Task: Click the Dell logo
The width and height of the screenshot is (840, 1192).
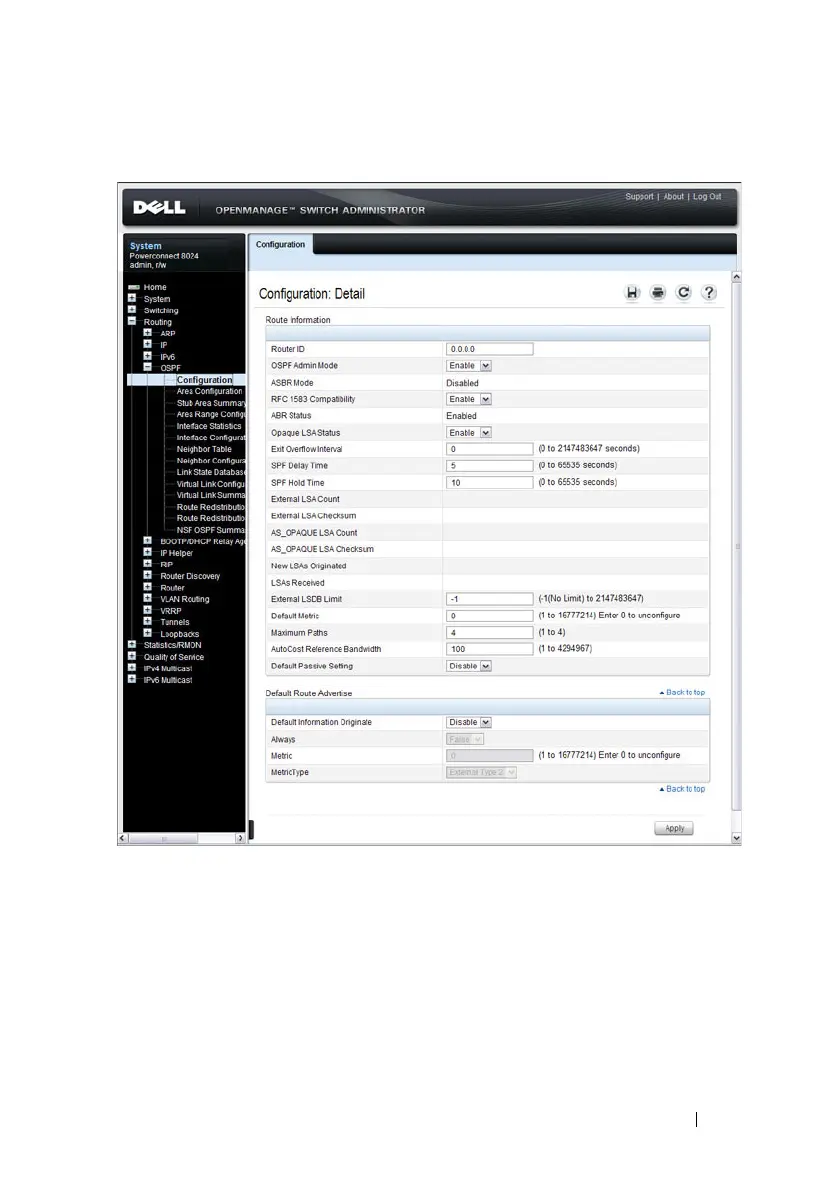Action: click(160, 208)
